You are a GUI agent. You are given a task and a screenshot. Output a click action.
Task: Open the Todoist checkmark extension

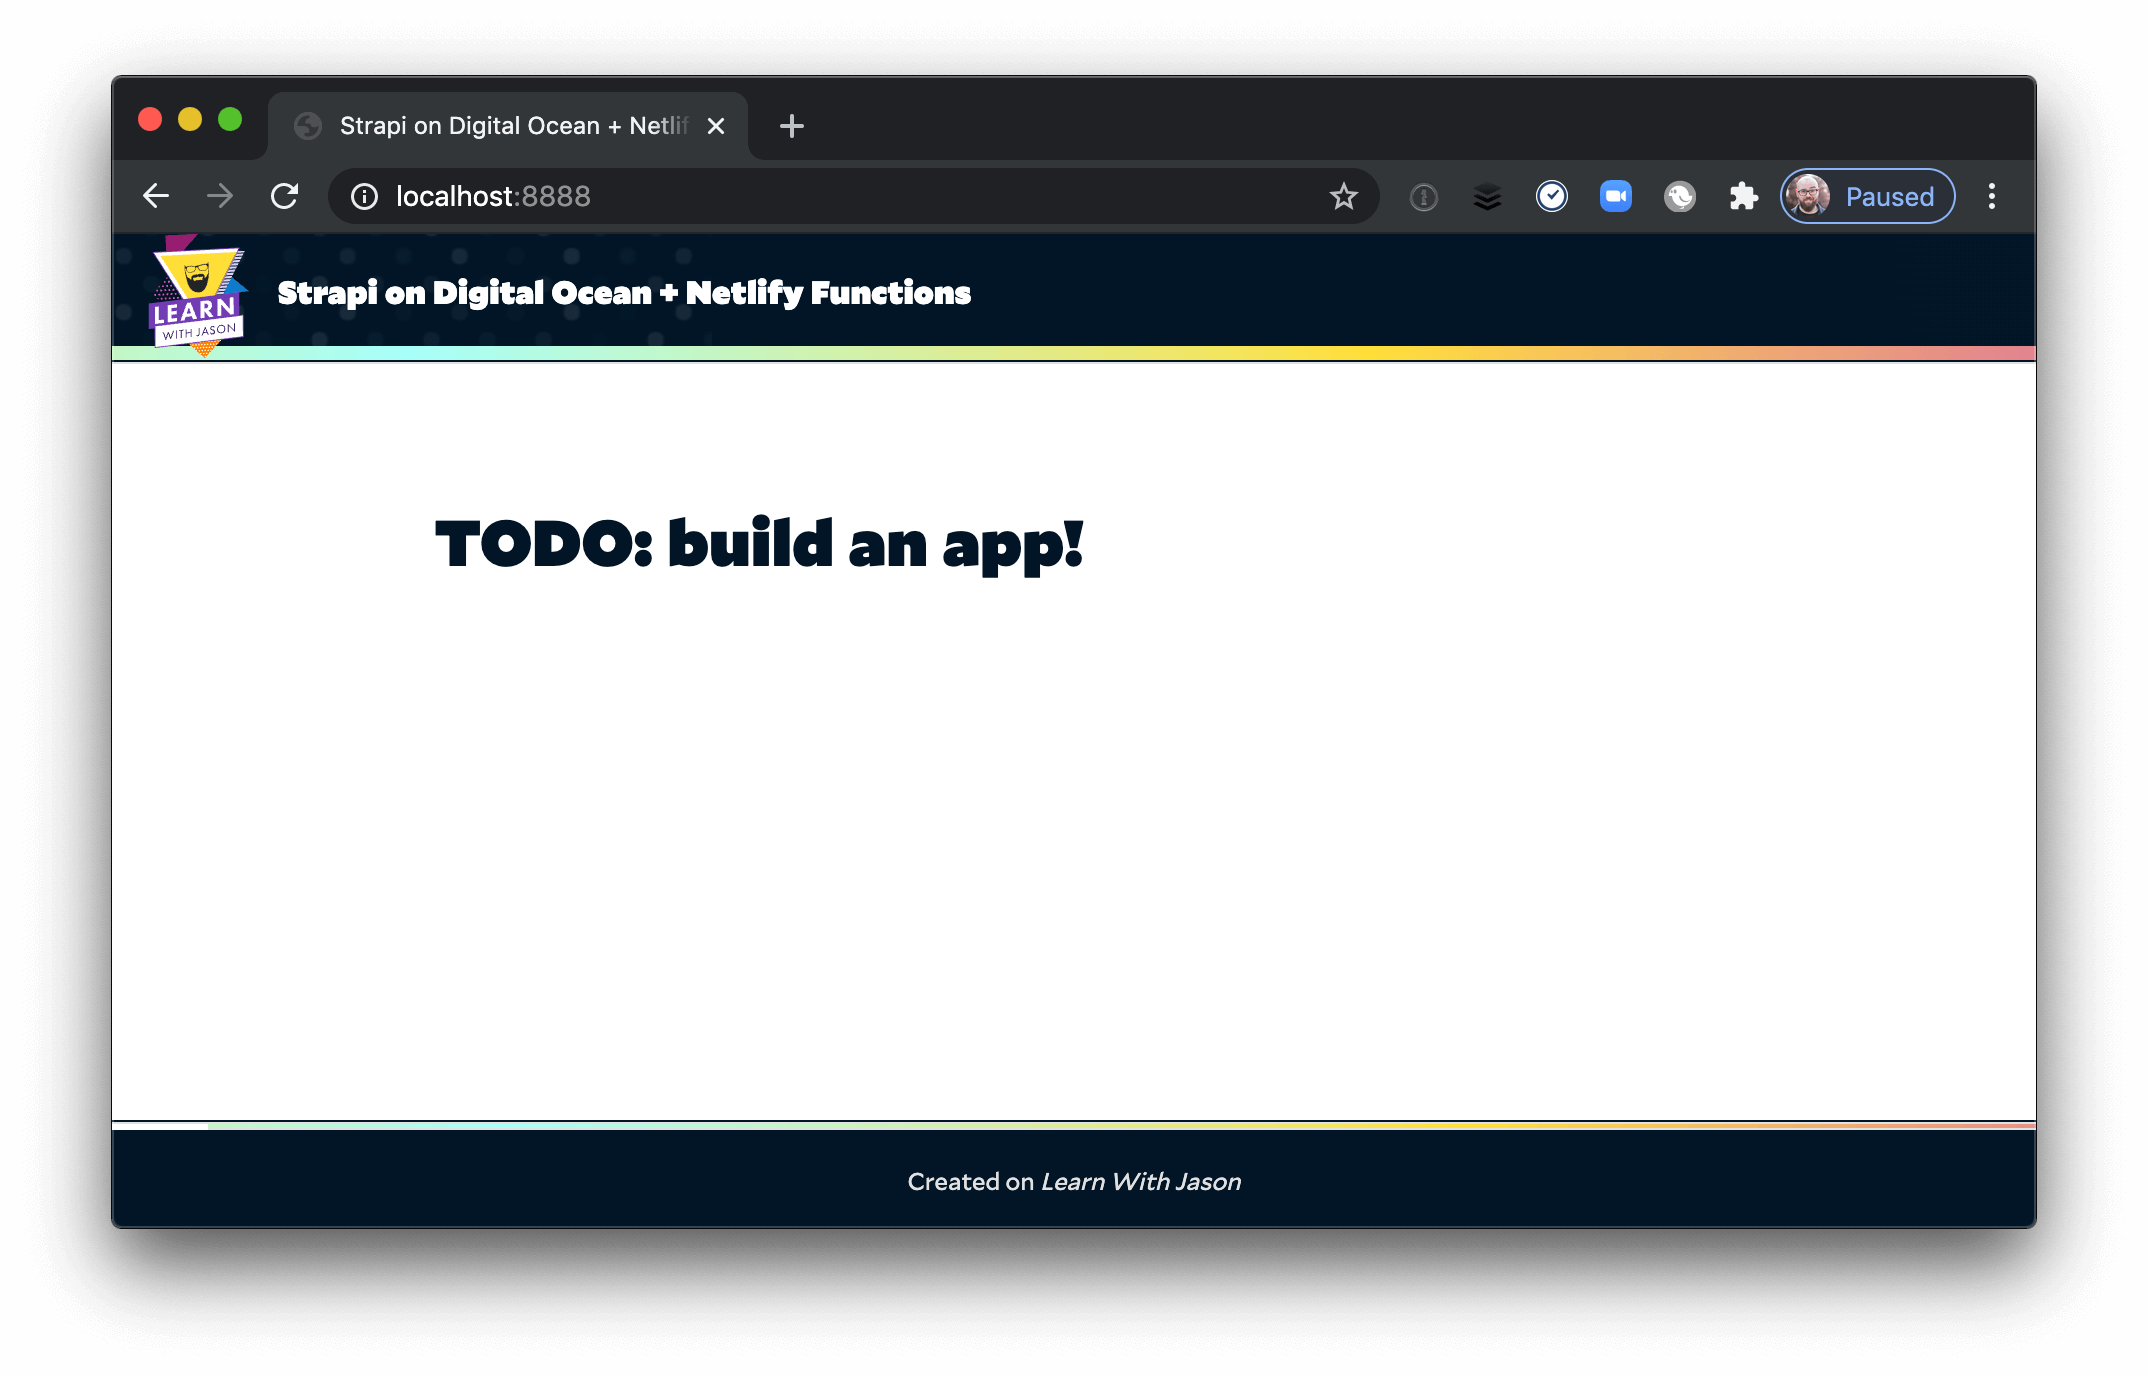coord(1553,196)
